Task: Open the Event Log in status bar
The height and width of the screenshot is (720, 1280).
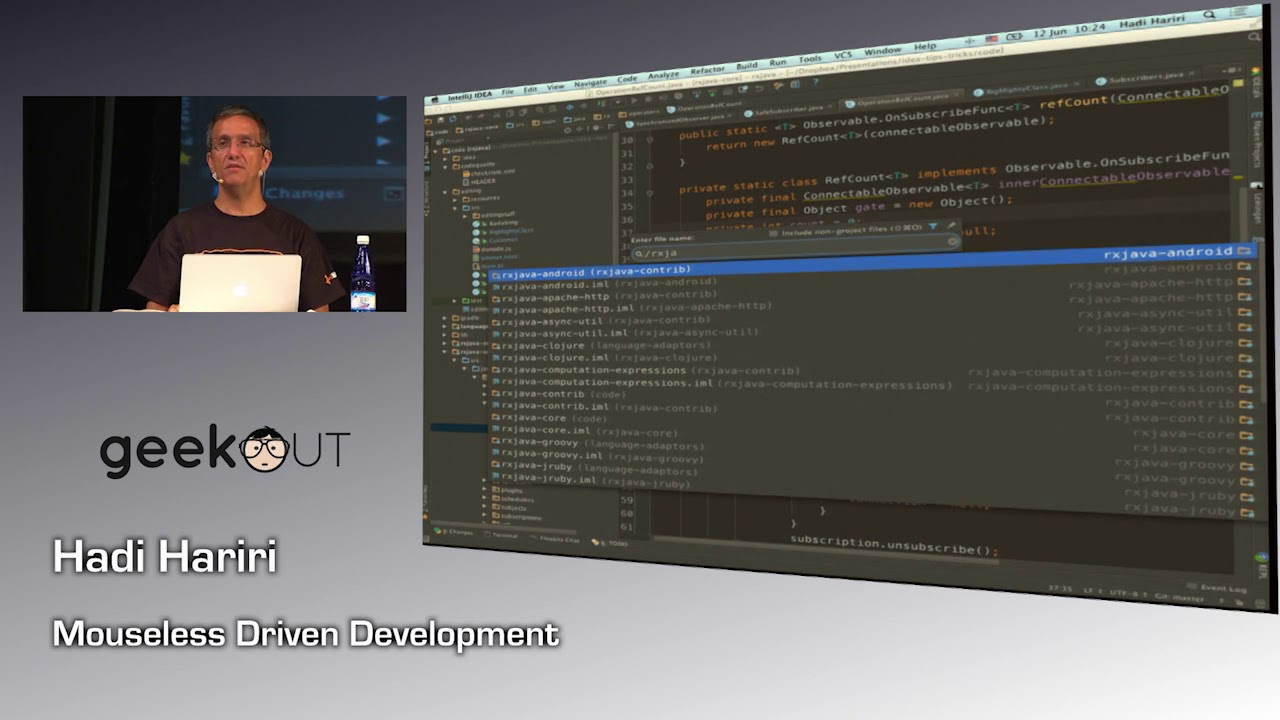Action: pos(1218,589)
